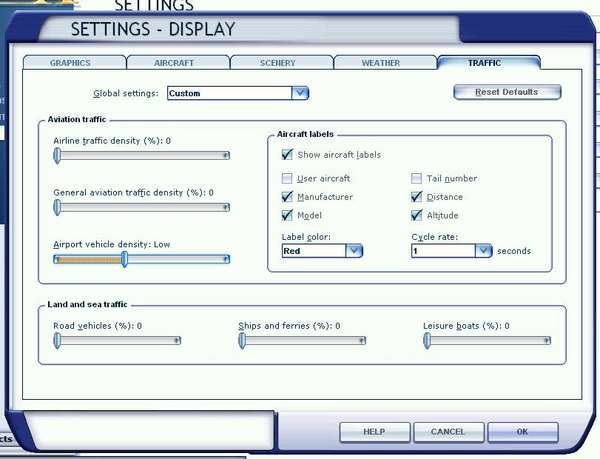Click the HELP button

click(x=375, y=432)
